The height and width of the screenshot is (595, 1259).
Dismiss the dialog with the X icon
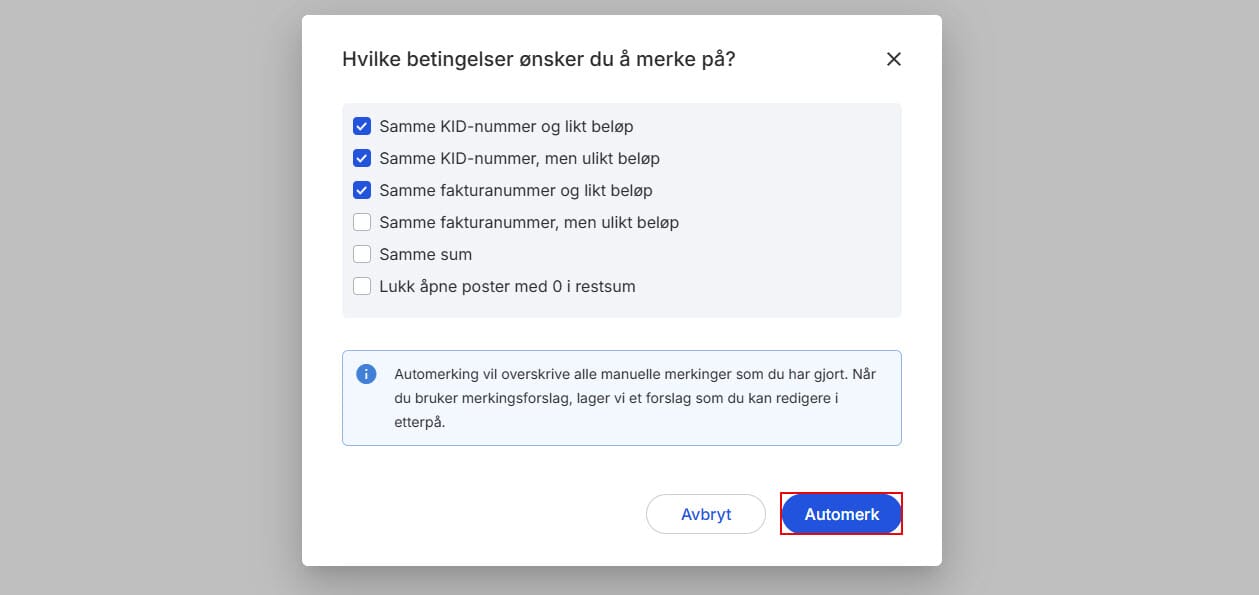pyautogui.click(x=893, y=59)
